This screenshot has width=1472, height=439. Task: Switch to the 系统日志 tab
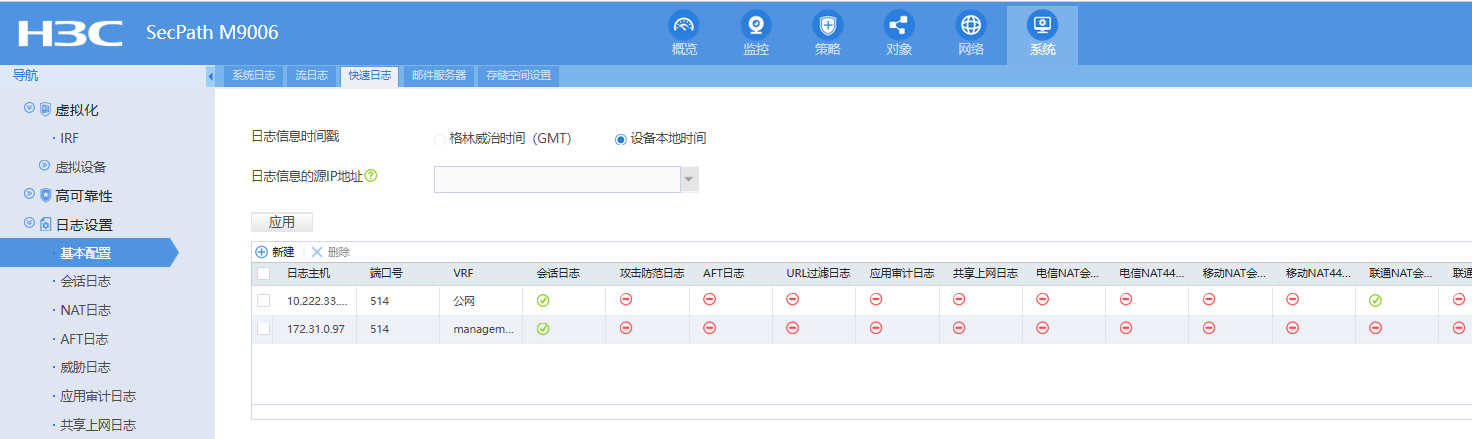(x=253, y=75)
